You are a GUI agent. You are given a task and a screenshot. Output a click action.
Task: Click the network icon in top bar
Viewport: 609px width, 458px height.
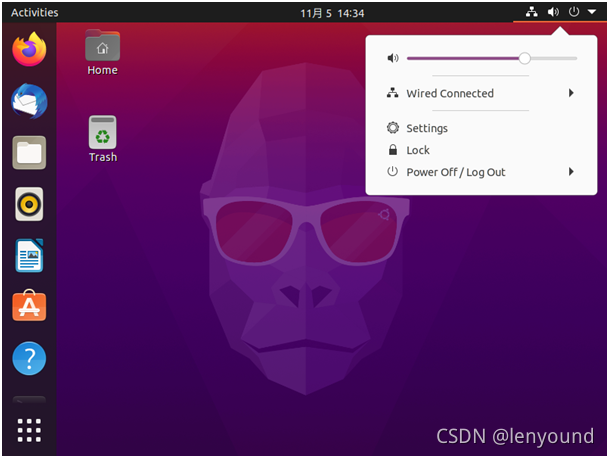[x=531, y=12]
